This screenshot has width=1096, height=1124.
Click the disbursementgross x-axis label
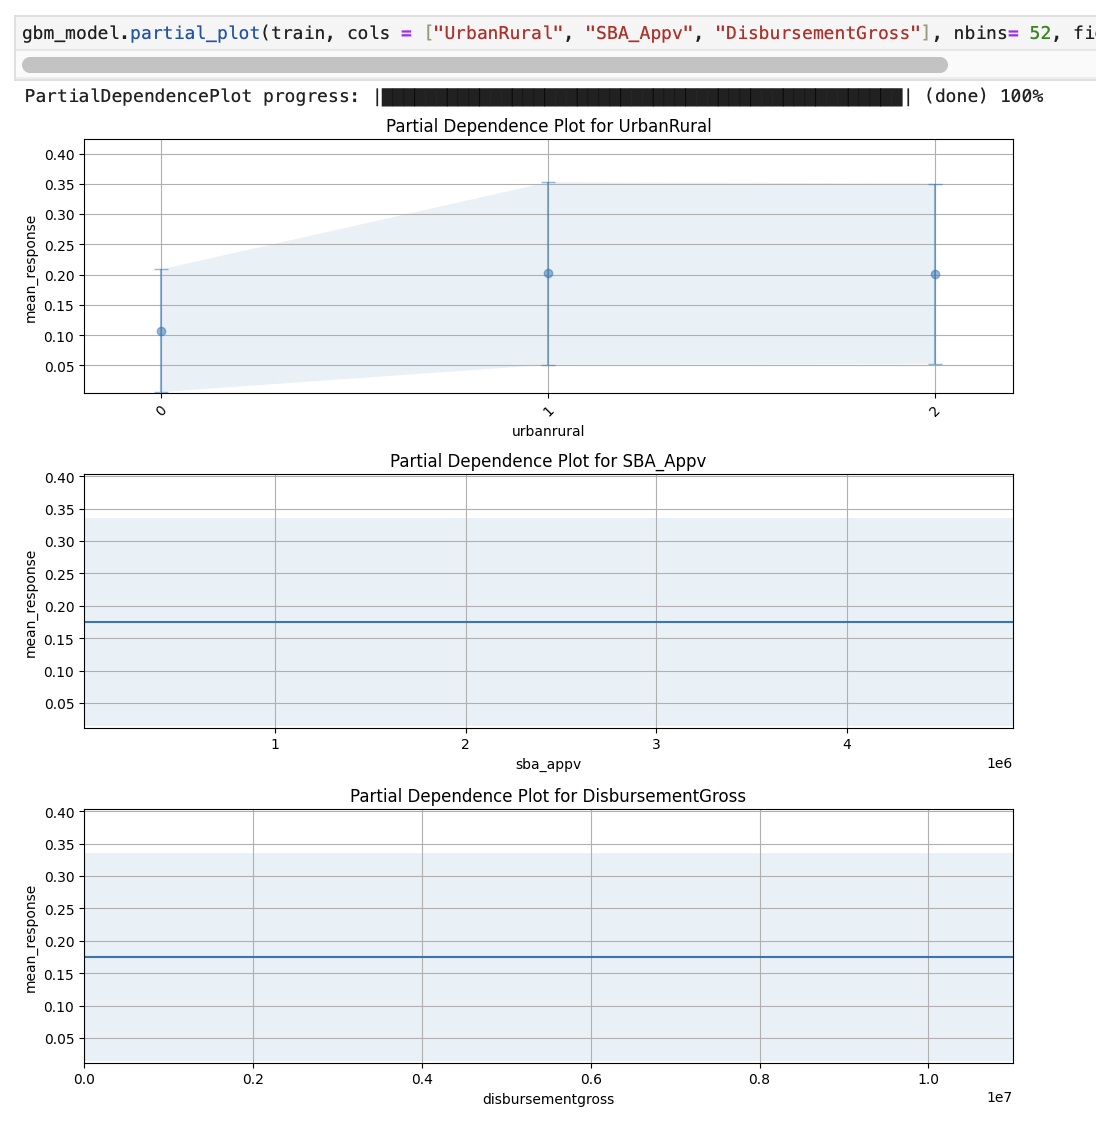(x=548, y=1099)
